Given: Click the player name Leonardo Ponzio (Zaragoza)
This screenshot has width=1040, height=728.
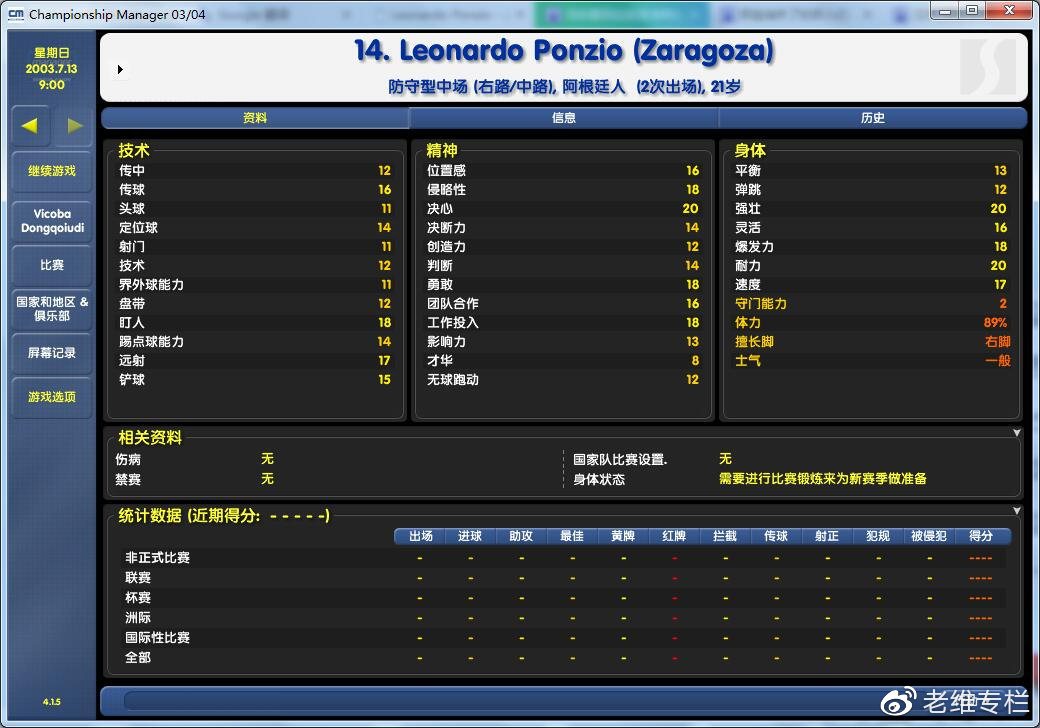Looking at the screenshot, I should point(564,50).
